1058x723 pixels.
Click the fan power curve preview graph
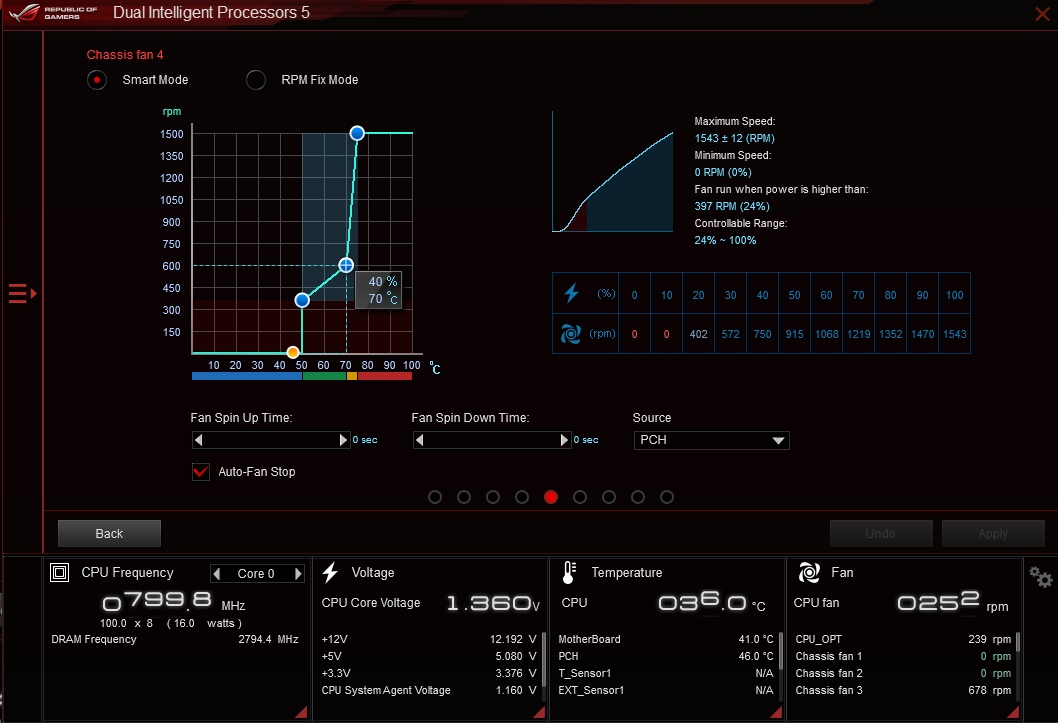613,172
